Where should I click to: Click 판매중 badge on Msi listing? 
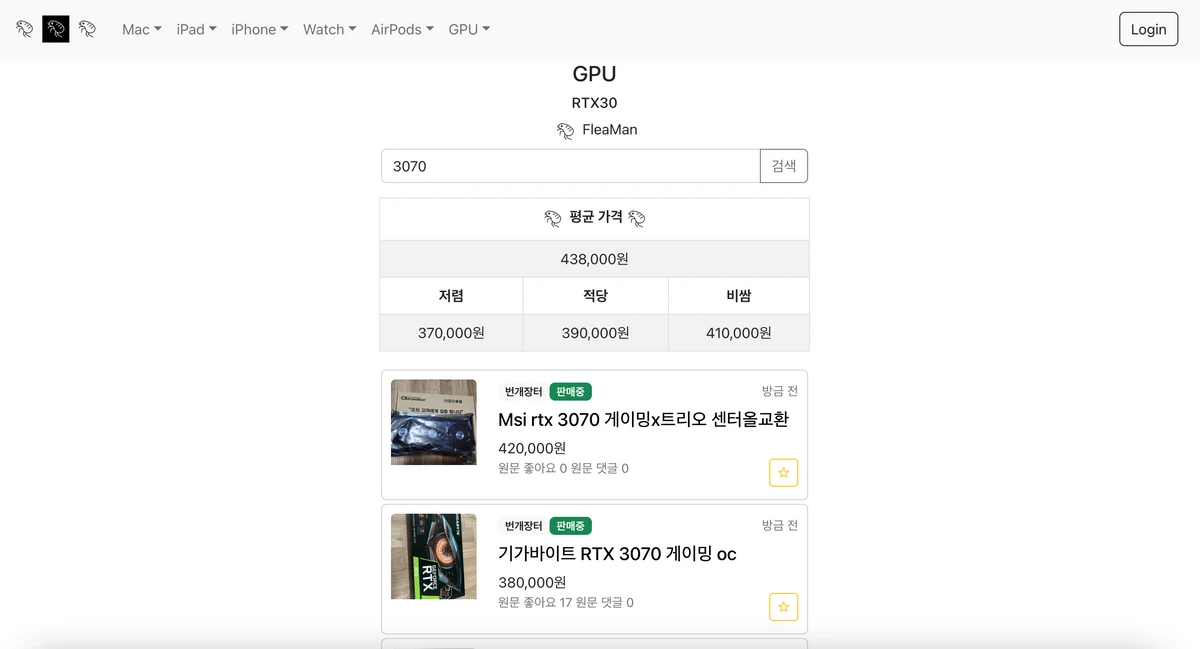click(x=571, y=391)
